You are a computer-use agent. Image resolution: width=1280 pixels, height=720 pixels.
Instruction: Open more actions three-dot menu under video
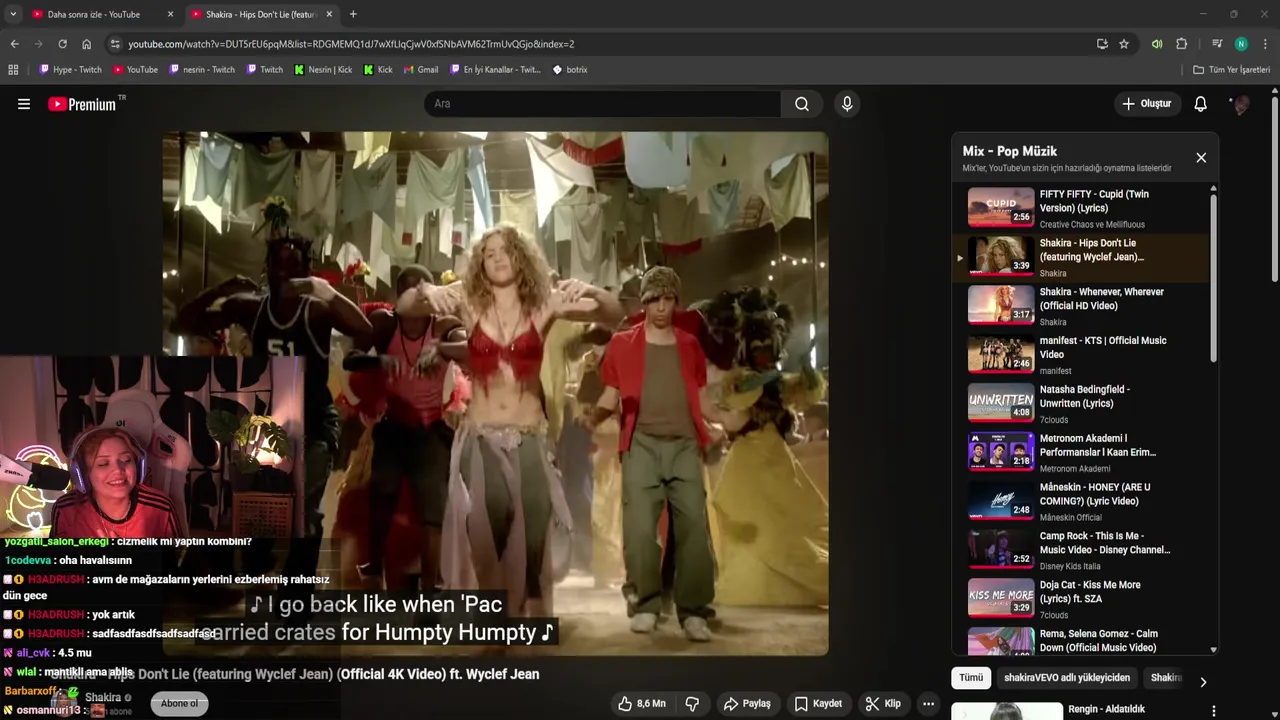(928, 704)
